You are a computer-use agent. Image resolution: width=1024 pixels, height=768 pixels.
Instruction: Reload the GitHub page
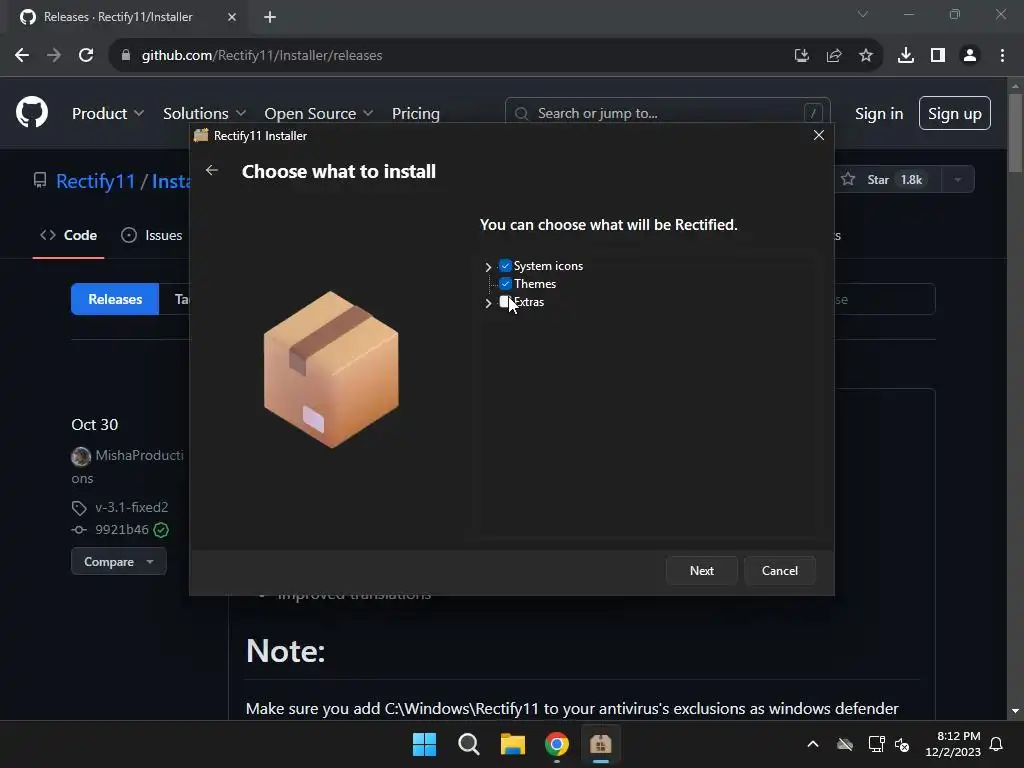pos(86,56)
